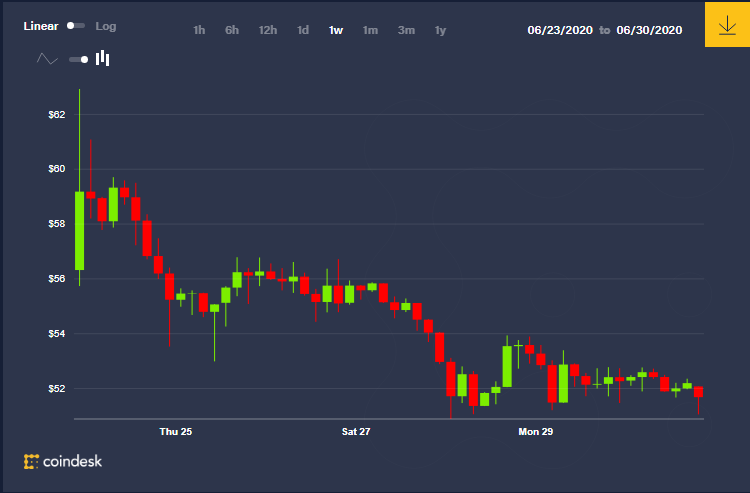
Task: Select the 1y time range
Action: (440, 31)
